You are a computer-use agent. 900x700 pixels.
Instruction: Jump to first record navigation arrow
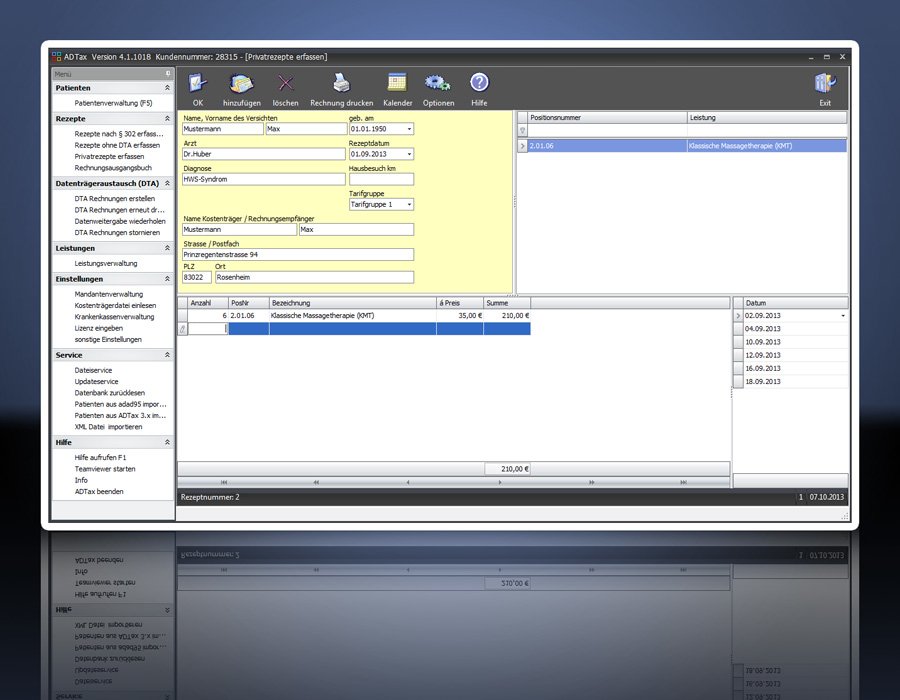click(224, 483)
